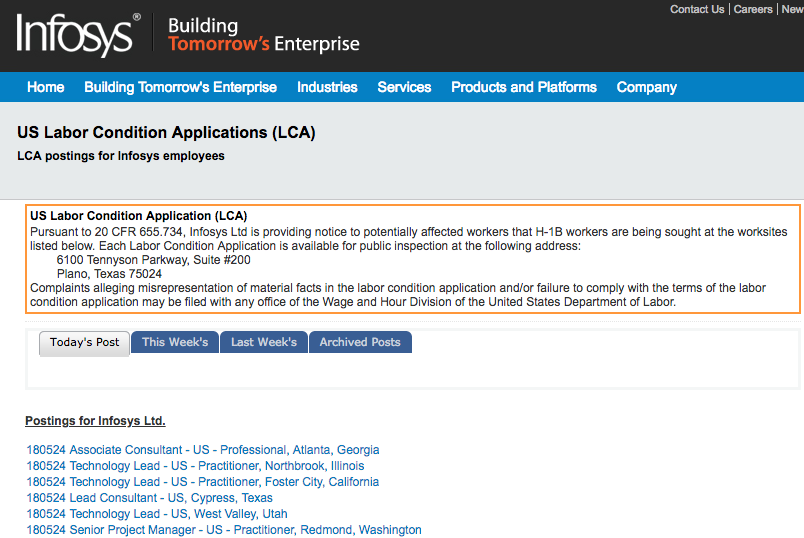
Task: Click the Infosys logo
Action: click(x=78, y=34)
